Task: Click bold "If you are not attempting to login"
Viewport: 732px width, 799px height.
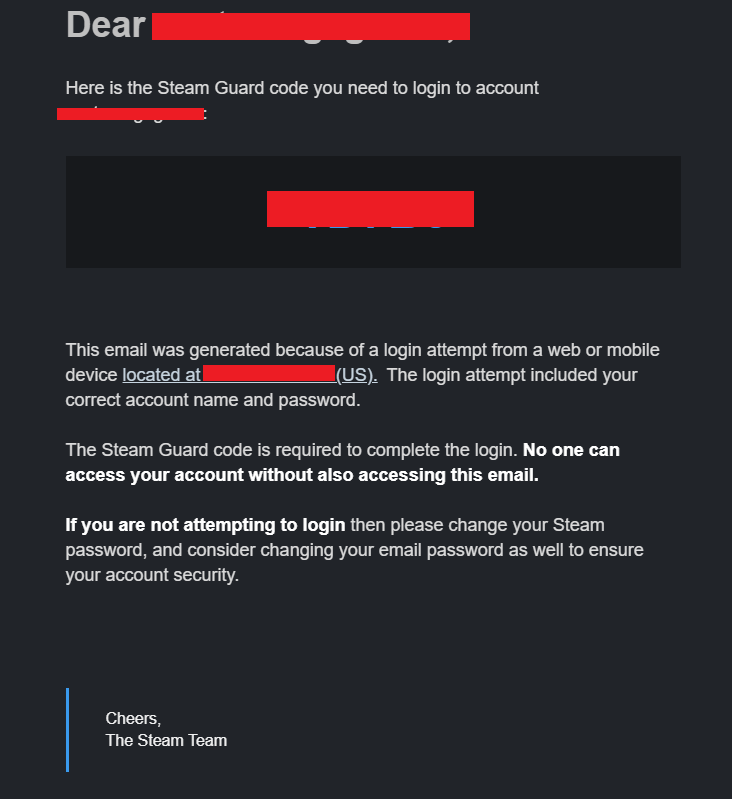Action: [205, 525]
